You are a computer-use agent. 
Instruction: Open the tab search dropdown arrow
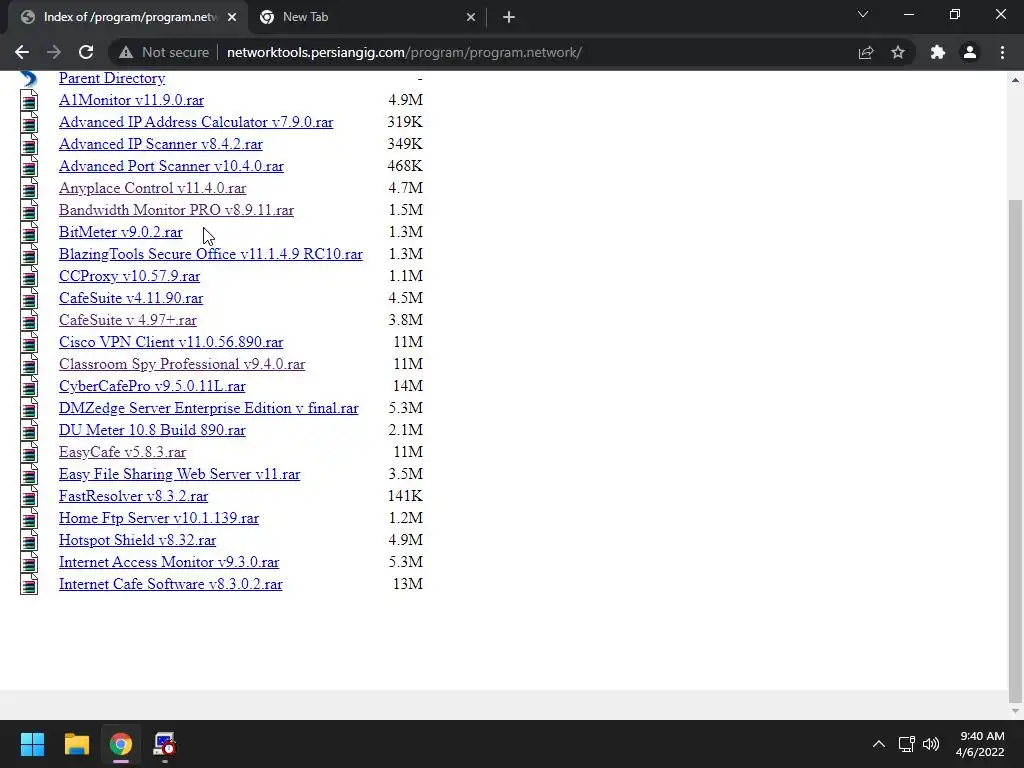[863, 14]
